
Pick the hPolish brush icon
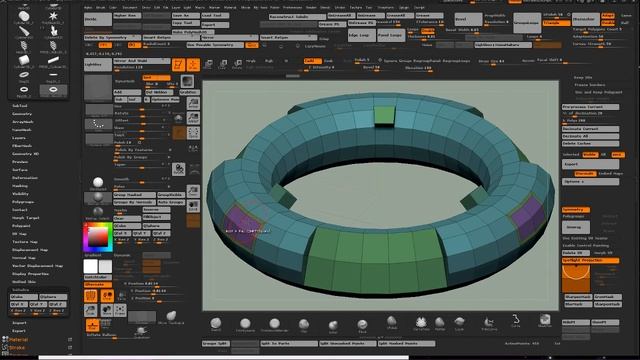pos(391,322)
